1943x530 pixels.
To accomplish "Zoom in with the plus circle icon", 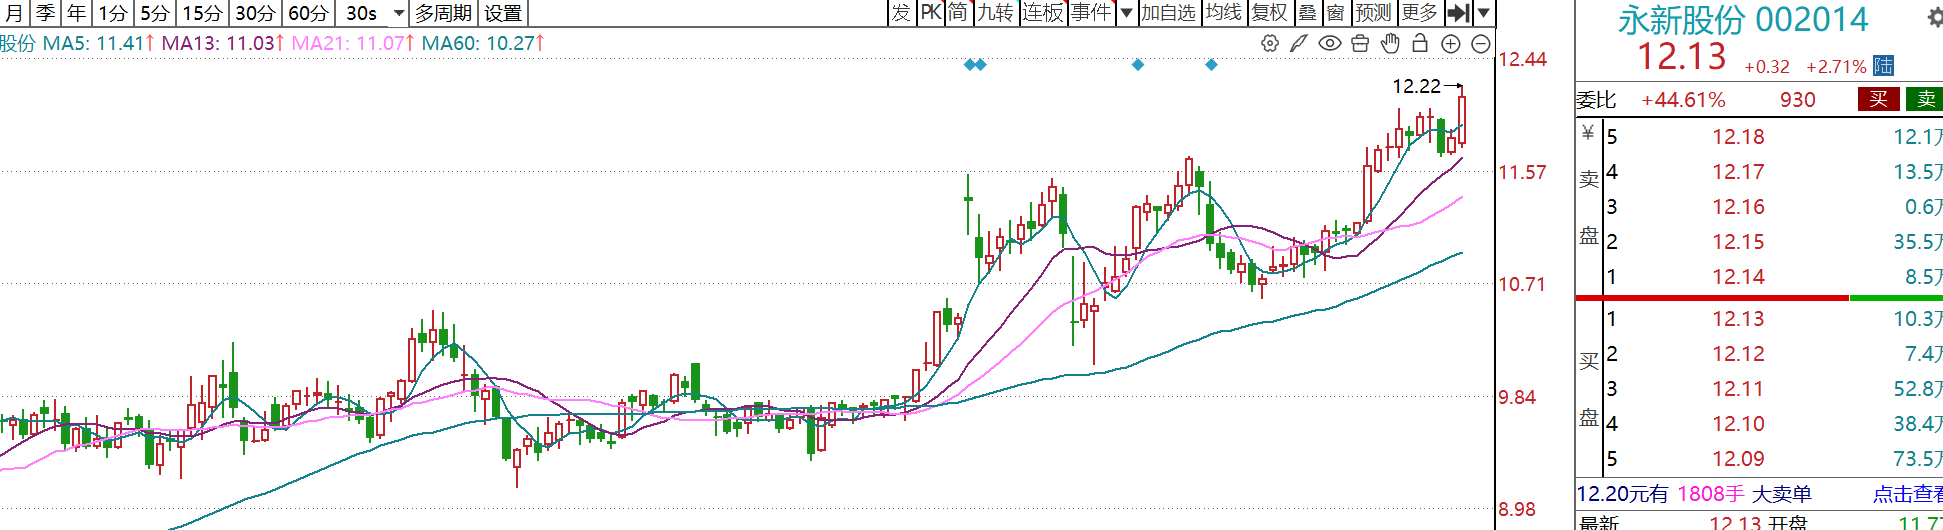I will [x=1451, y=44].
